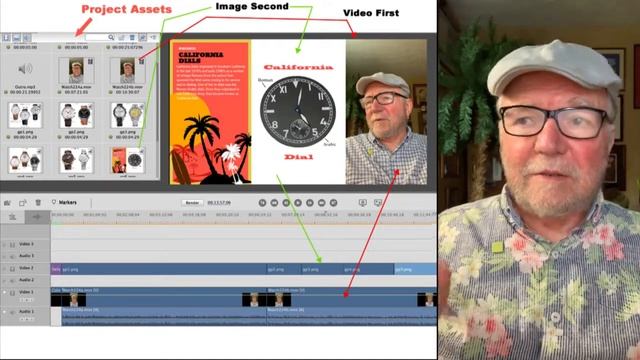Toggle the Audio 1 track speaker icon

(13, 312)
